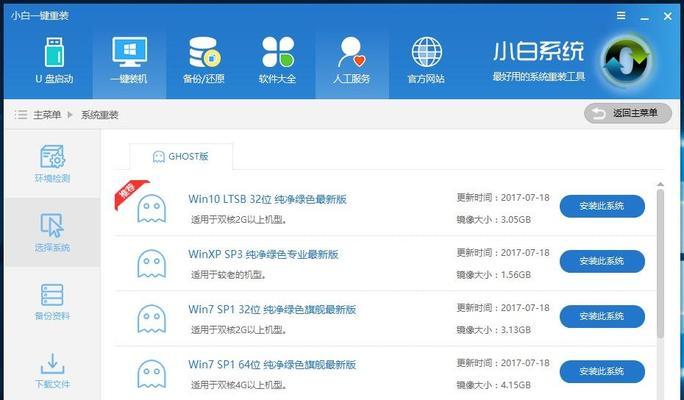Open 软件大全 clover icon
The image size is (684, 400).
278,52
